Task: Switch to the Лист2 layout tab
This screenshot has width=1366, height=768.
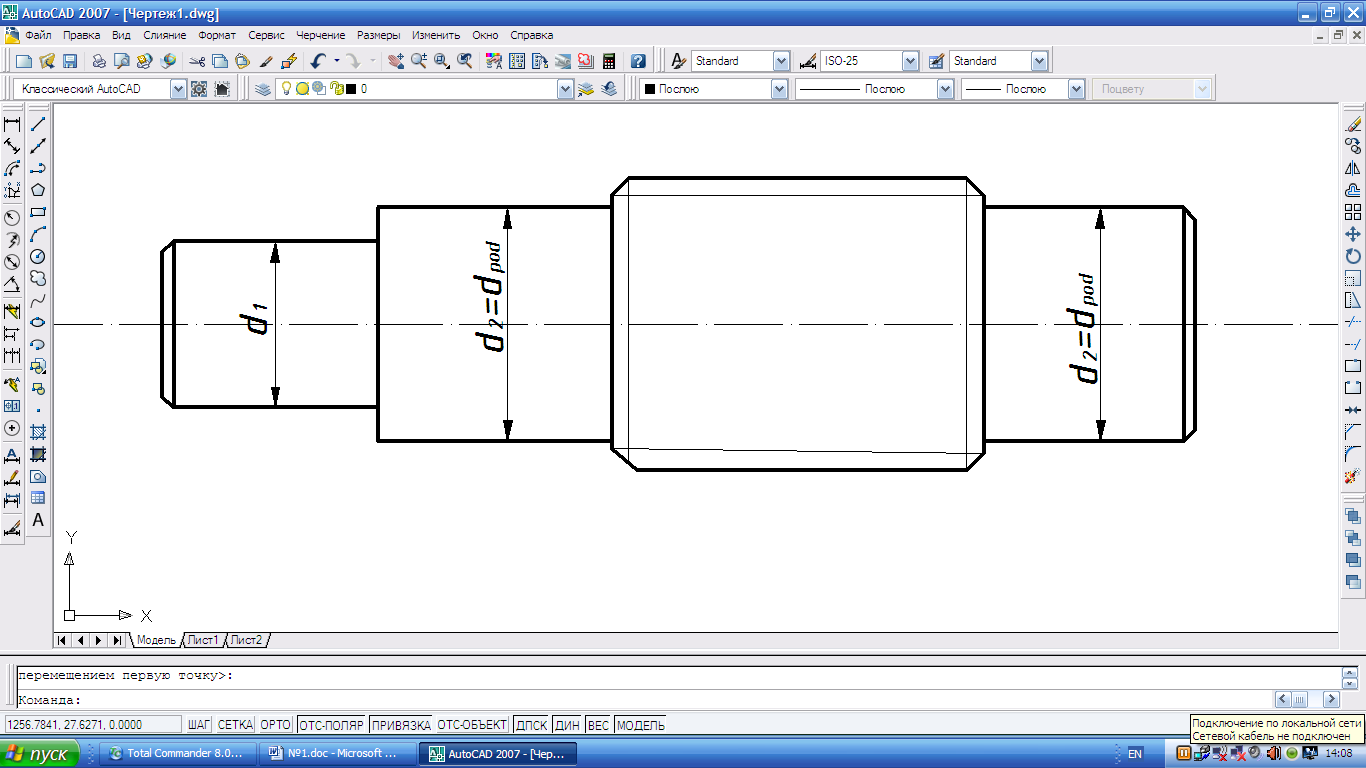Action: (x=246, y=640)
